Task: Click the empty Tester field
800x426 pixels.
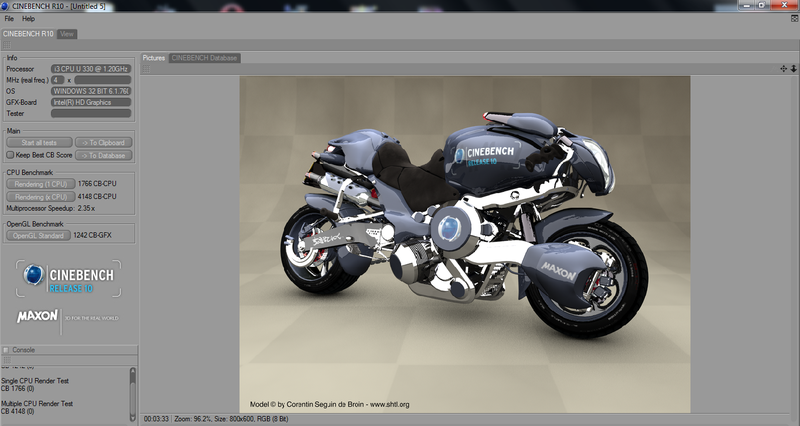Action: click(x=91, y=113)
